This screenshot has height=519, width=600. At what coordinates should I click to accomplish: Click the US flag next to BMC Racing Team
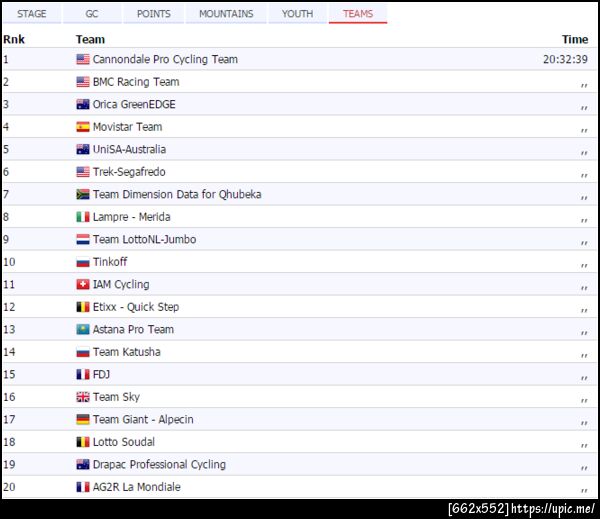click(x=83, y=82)
